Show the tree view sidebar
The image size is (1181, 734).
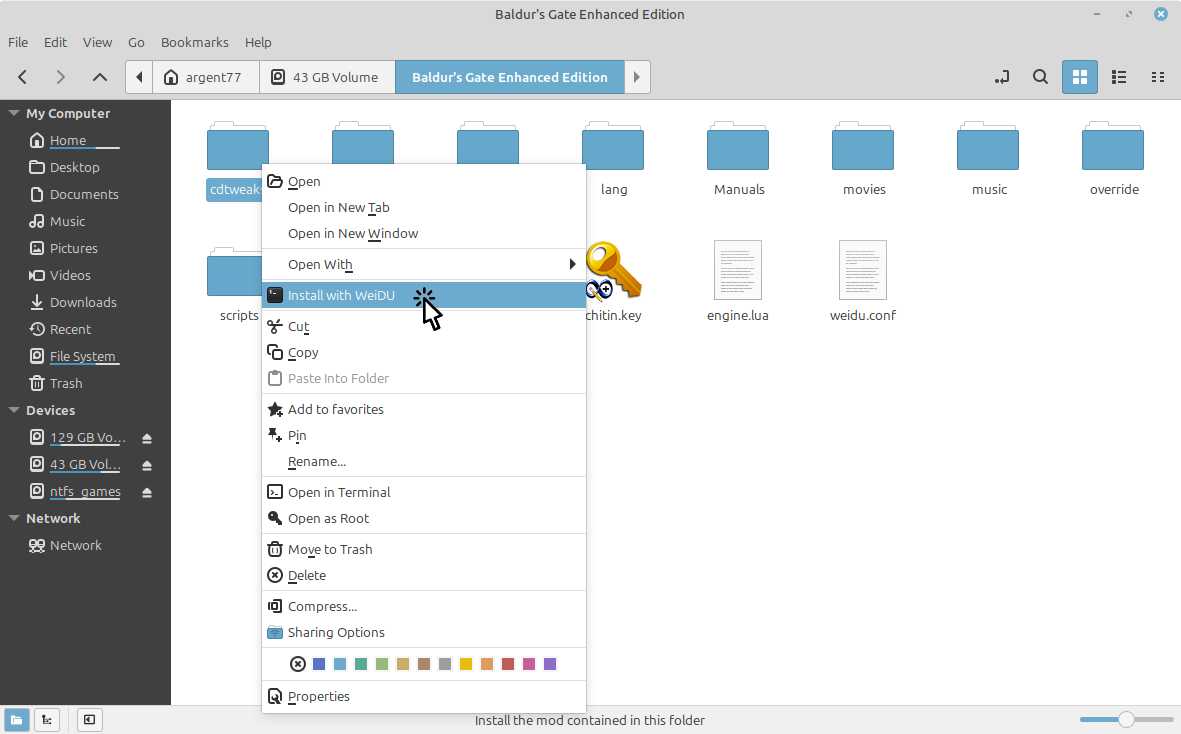[47, 720]
